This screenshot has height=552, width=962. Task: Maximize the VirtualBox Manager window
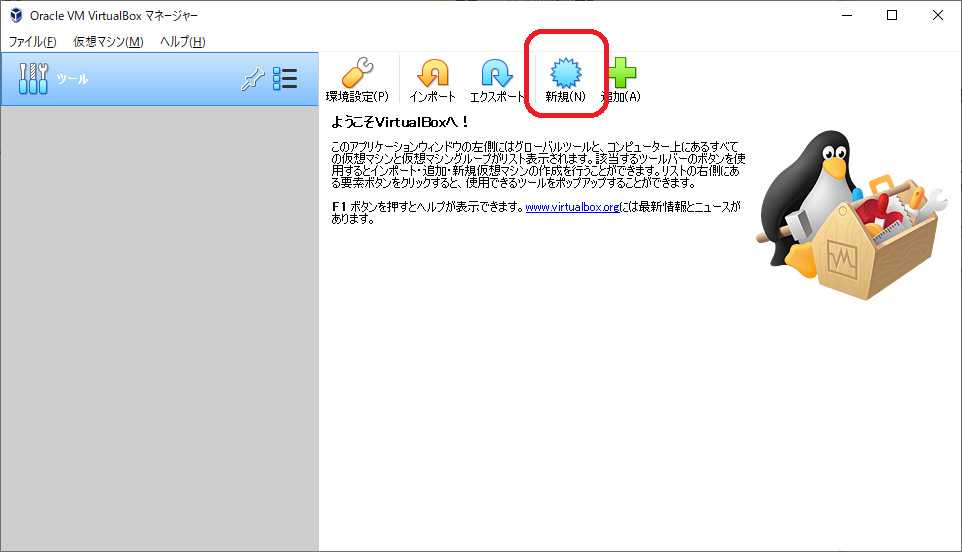tap(892, 15)
